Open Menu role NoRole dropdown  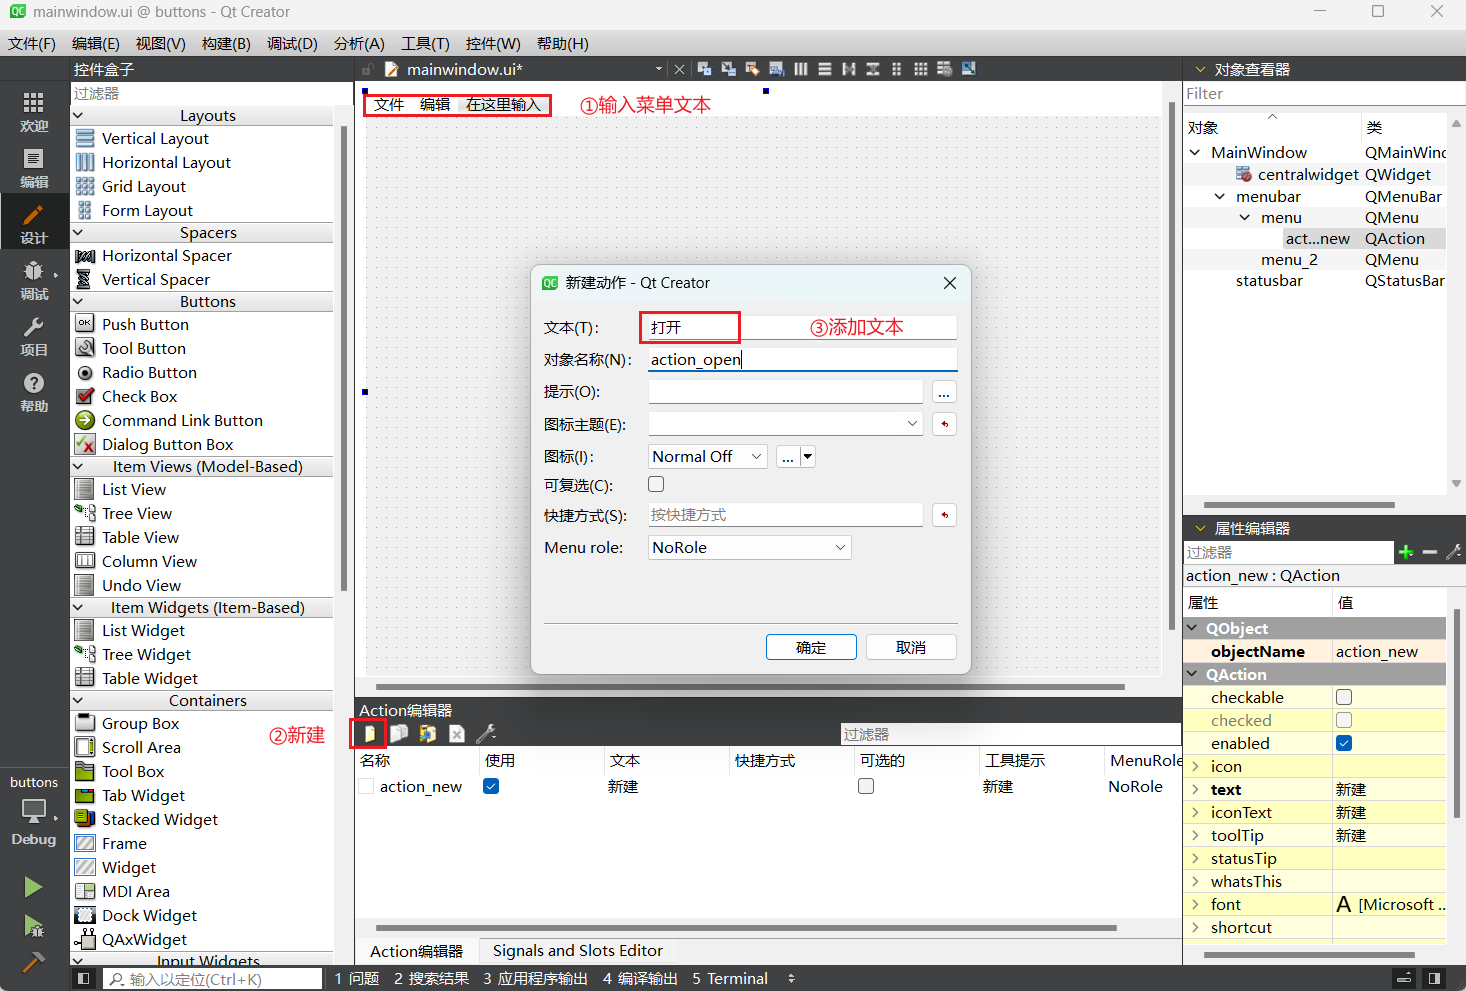750,548
